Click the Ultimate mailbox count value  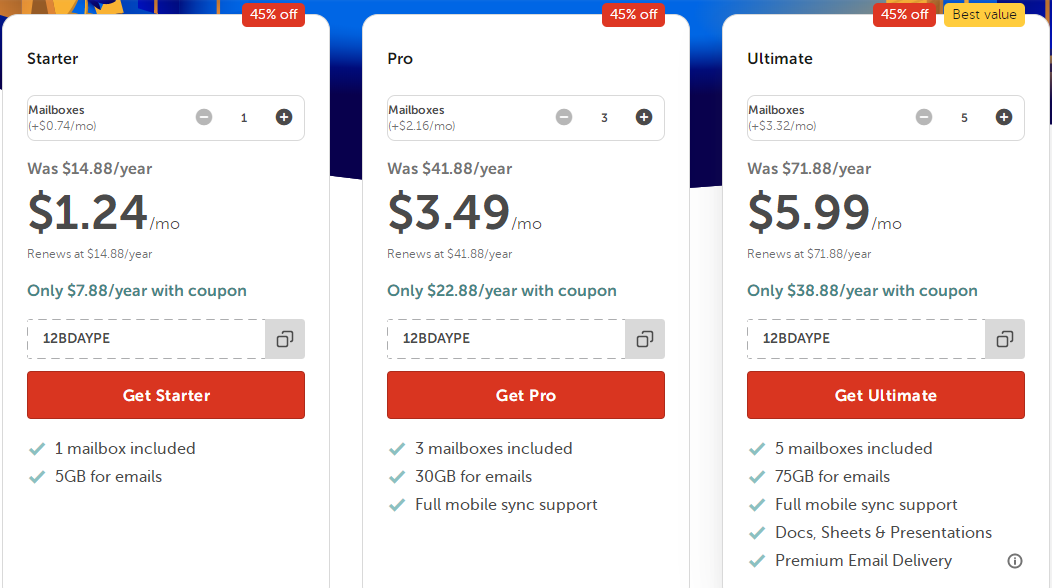point(964,118)
